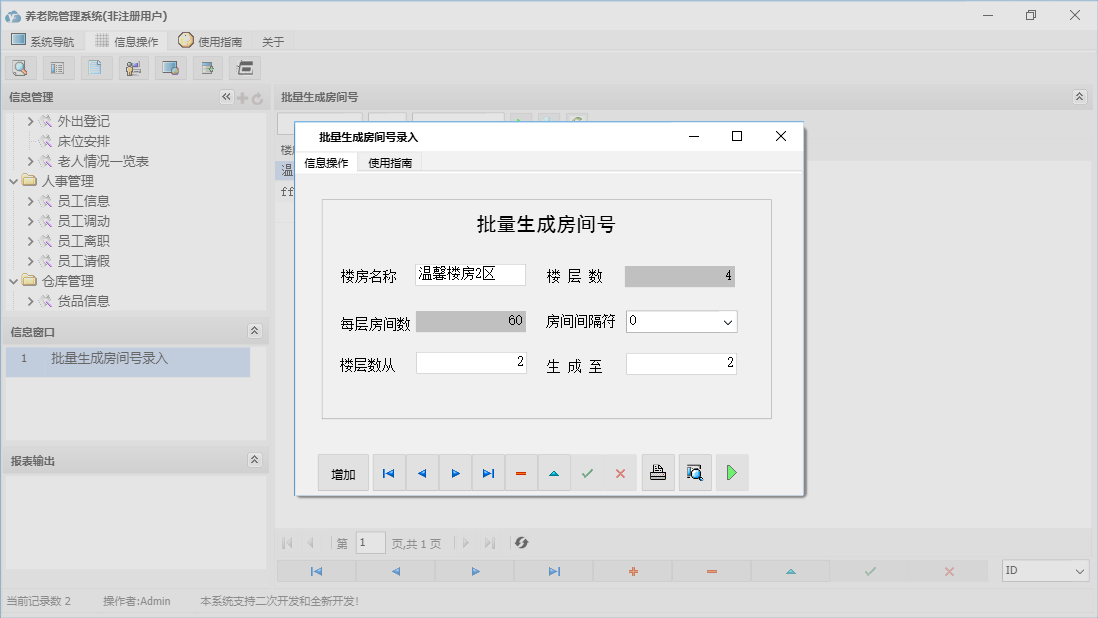The image size is (1098, 618).
Task: Collapse the 信息管理 sidebar panel
Action: [x=226, y=97]
